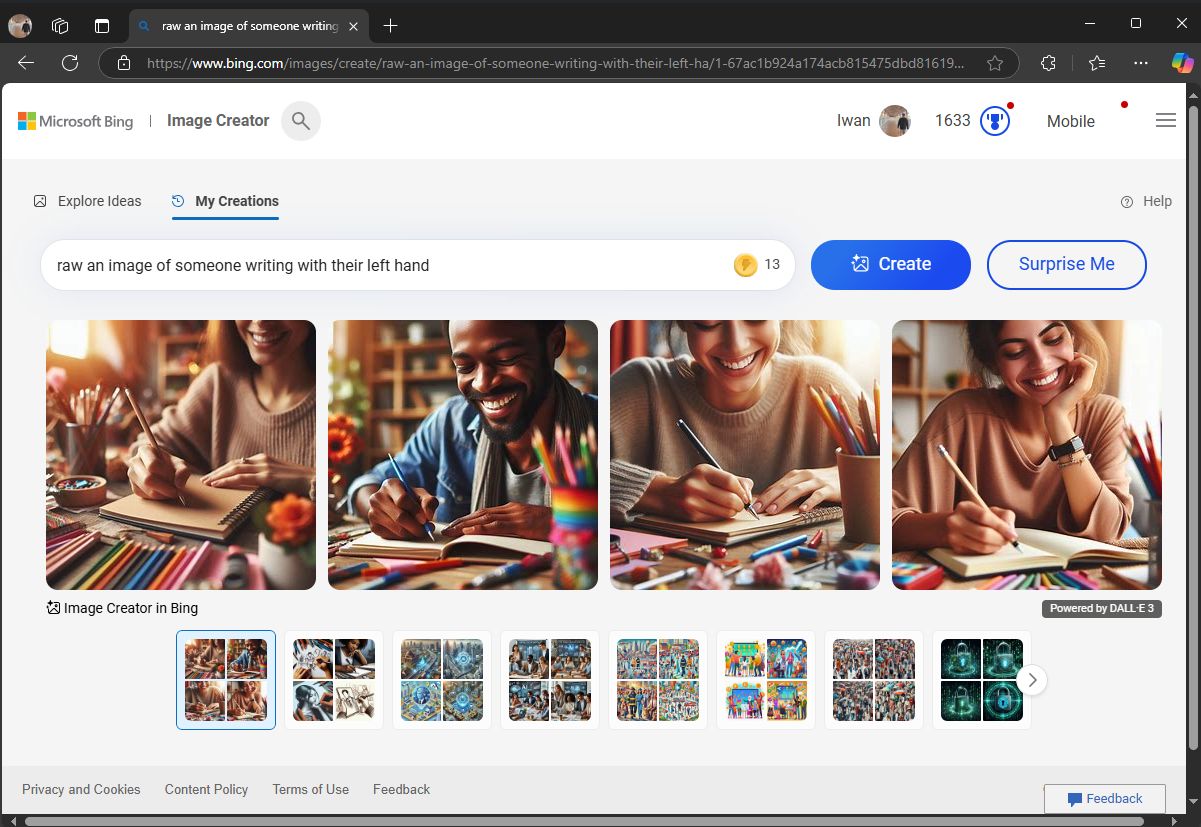Open the Help link
Viewport: 1201px width, 827px height.
click(x=1146, y=201)
